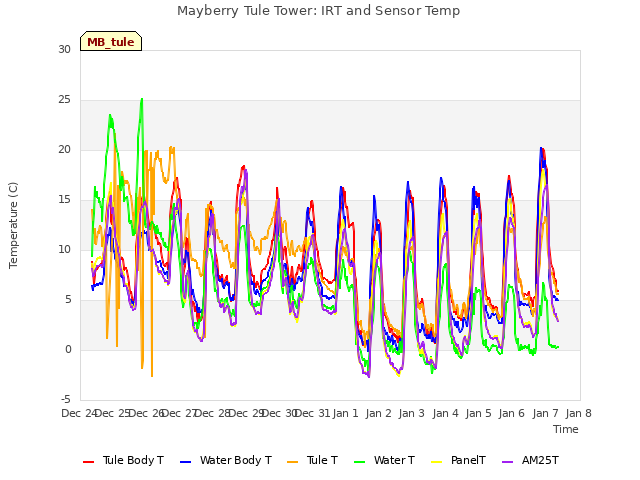Screen dimensions: 640x480
Task: Toggle the Water T legend entry
Action: tap(384, 460)
